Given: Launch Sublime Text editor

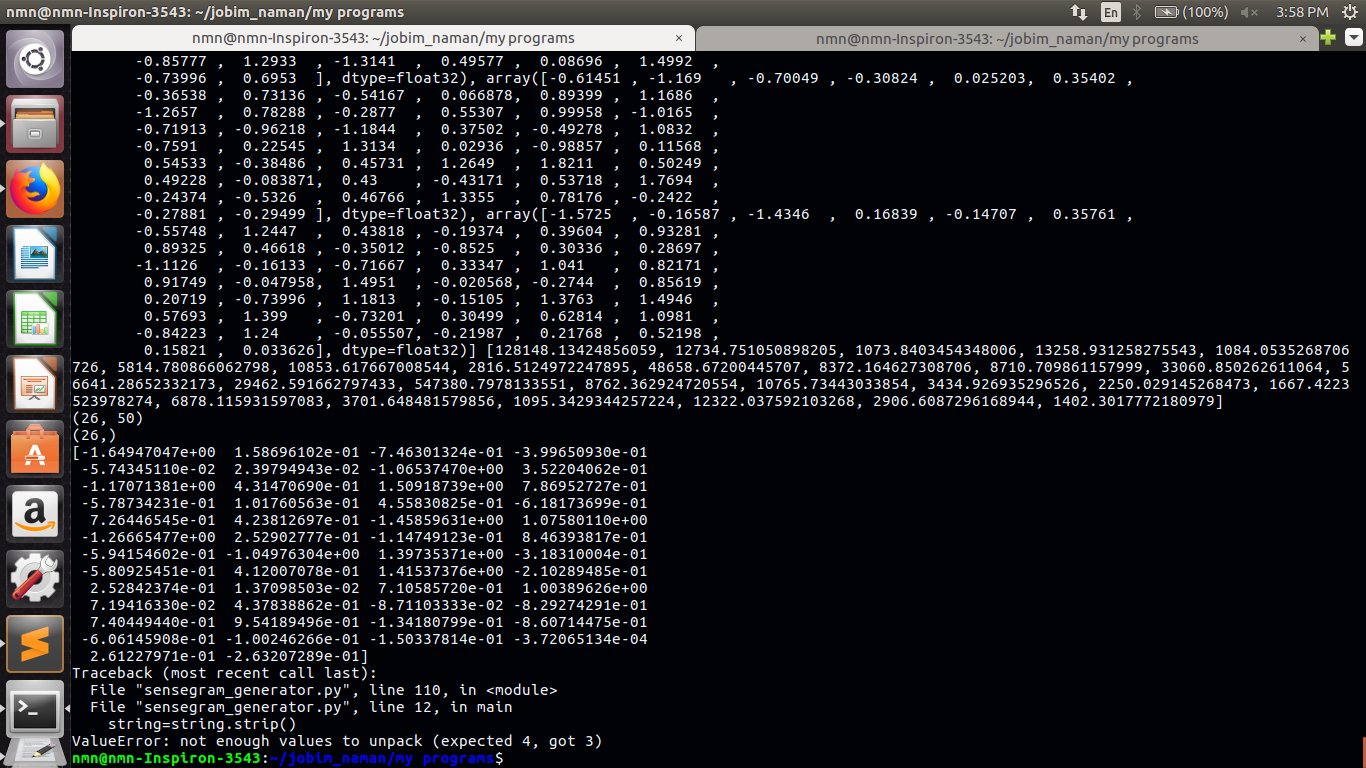Looking at the screenshot, I should click(35, 644).
